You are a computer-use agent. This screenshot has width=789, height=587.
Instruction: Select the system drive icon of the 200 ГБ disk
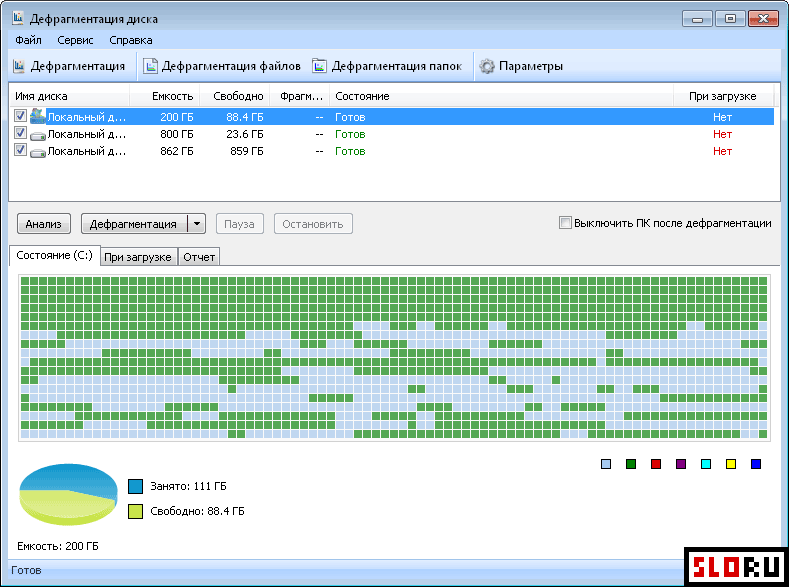[x=38, y=116]
